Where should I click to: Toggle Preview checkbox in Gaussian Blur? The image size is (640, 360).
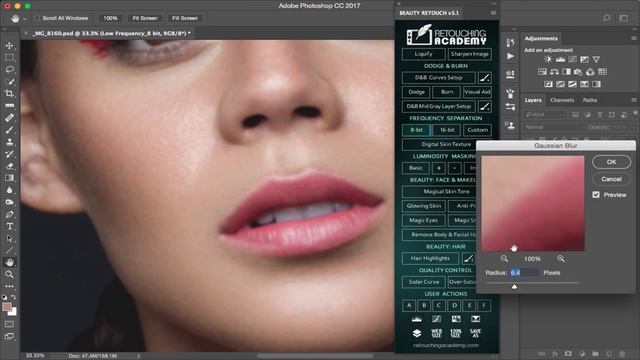(596, 195)
